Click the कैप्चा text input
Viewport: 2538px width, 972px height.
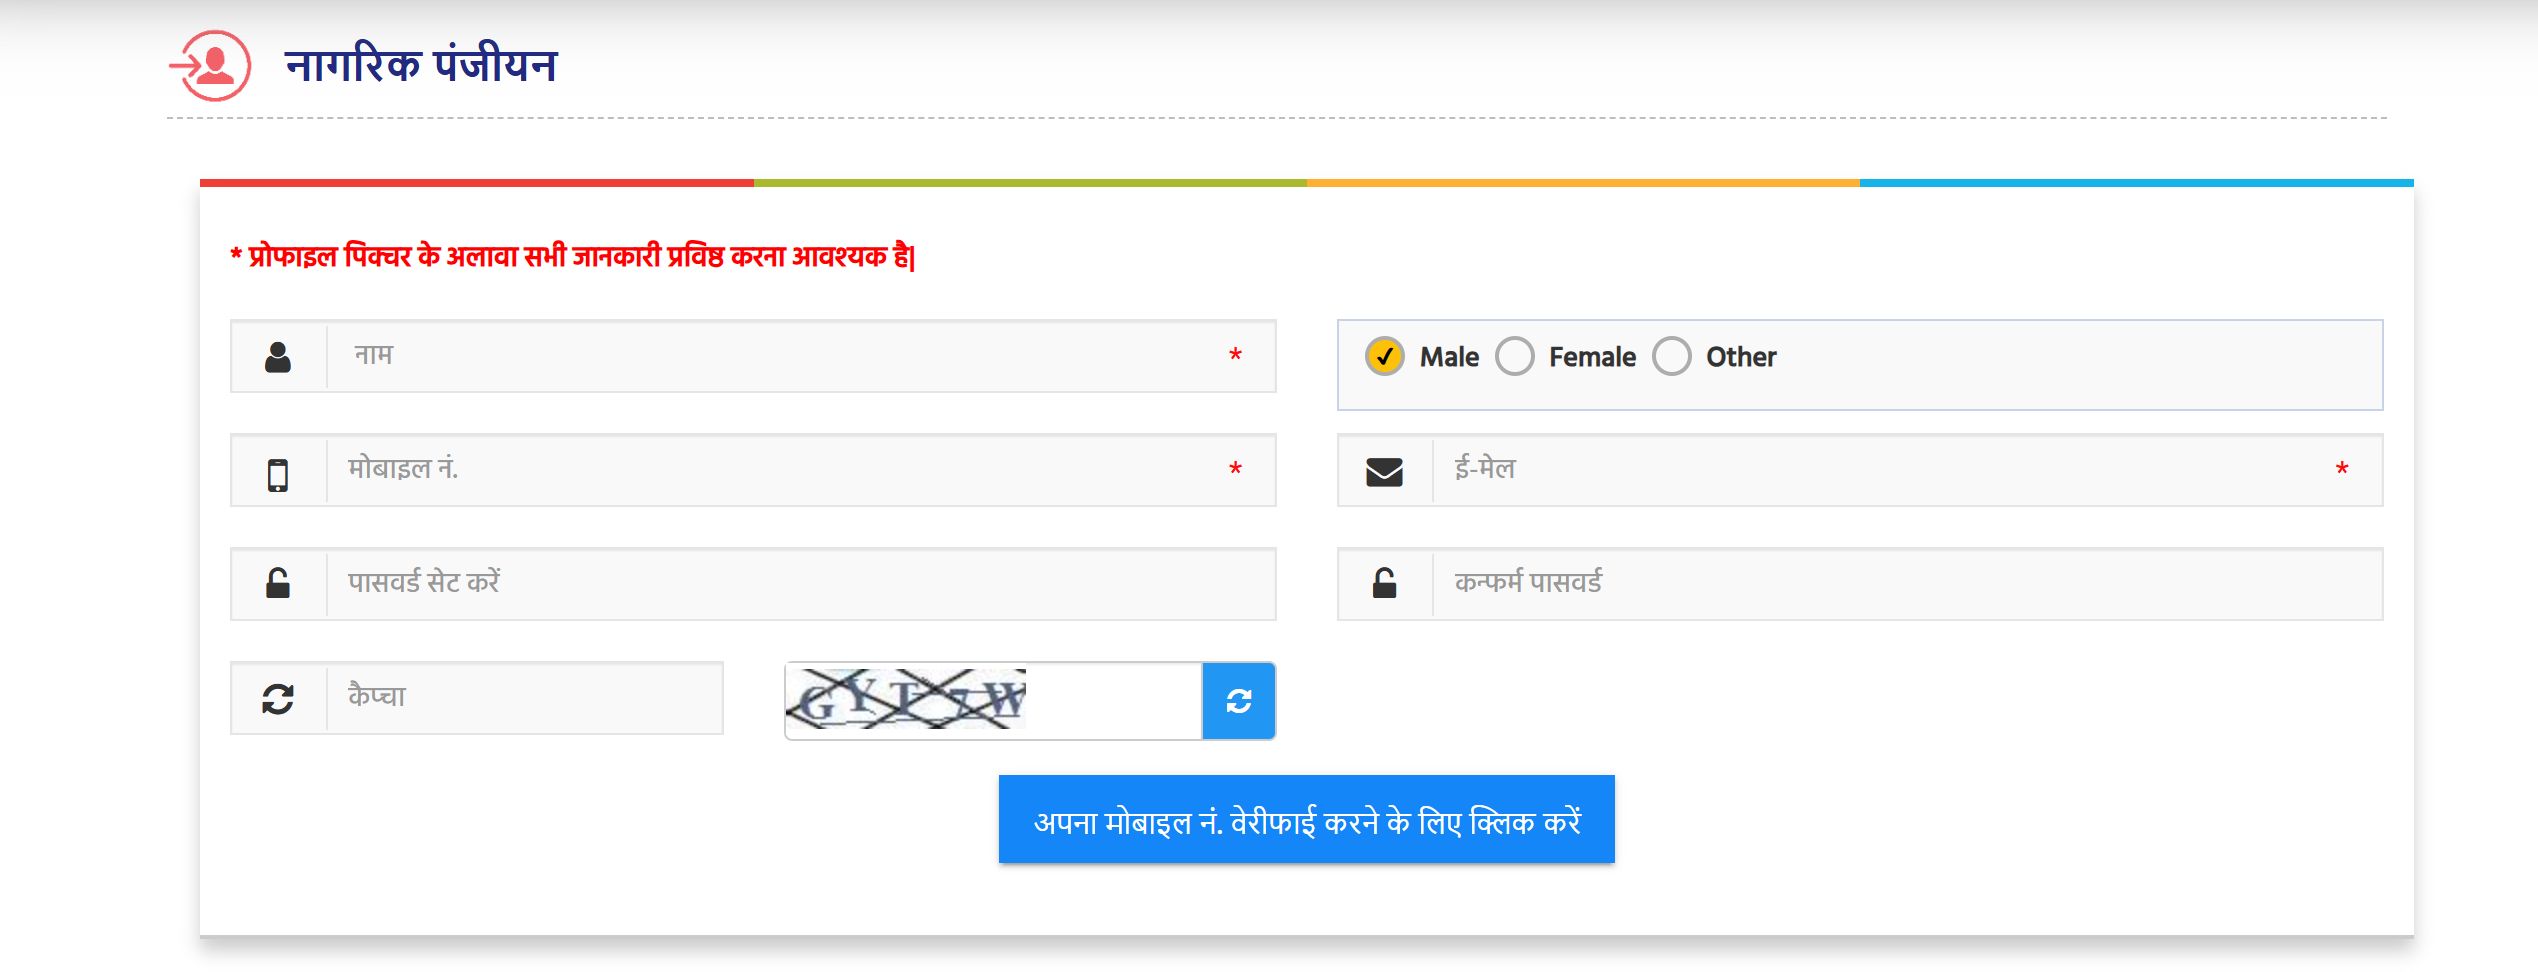tap(524, 698)
